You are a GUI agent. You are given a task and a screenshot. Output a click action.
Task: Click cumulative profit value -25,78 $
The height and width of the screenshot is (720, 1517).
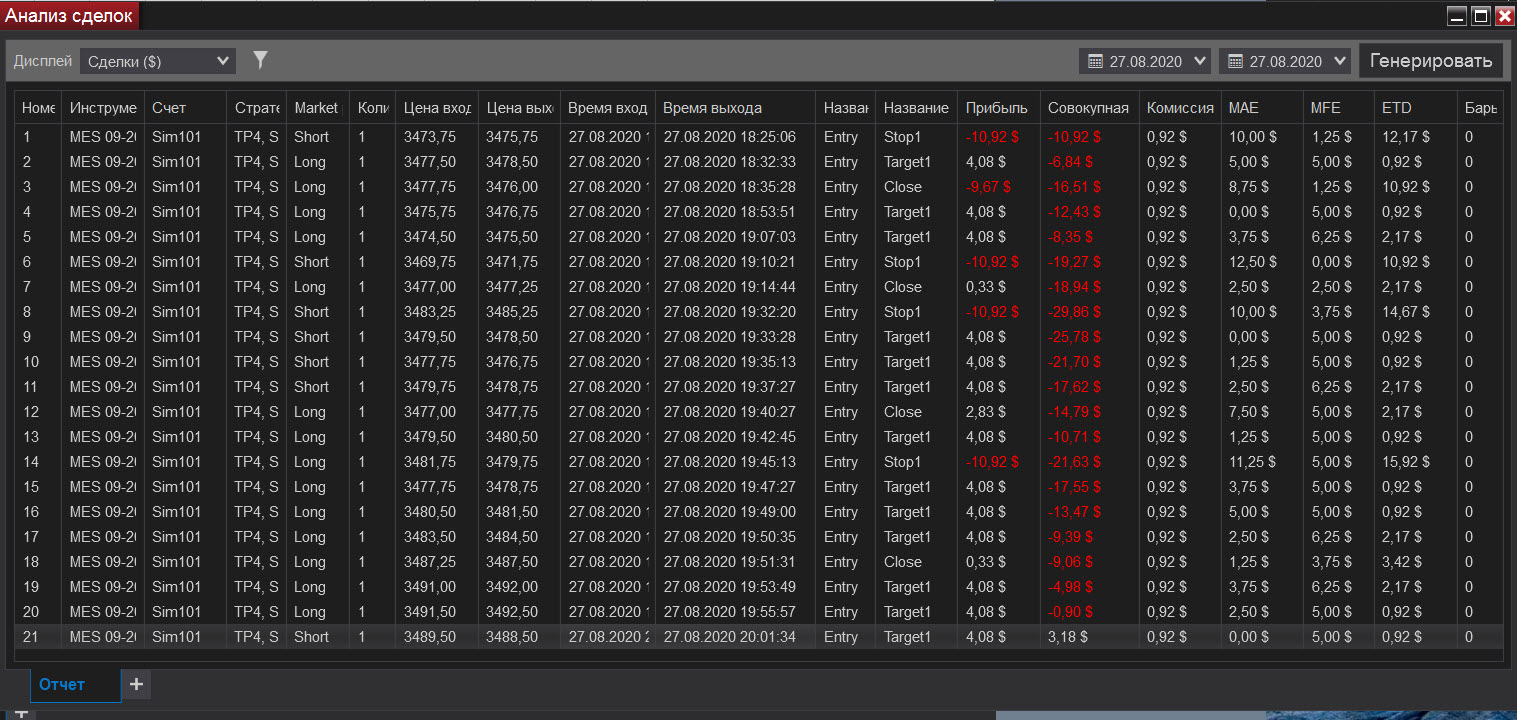pos(1076,337)
